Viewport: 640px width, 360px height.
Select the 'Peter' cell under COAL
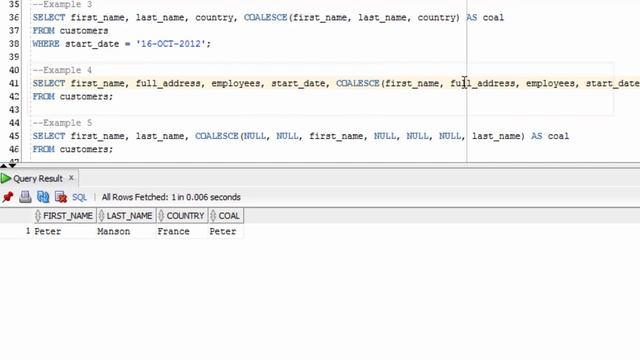[x=226, y=231]
